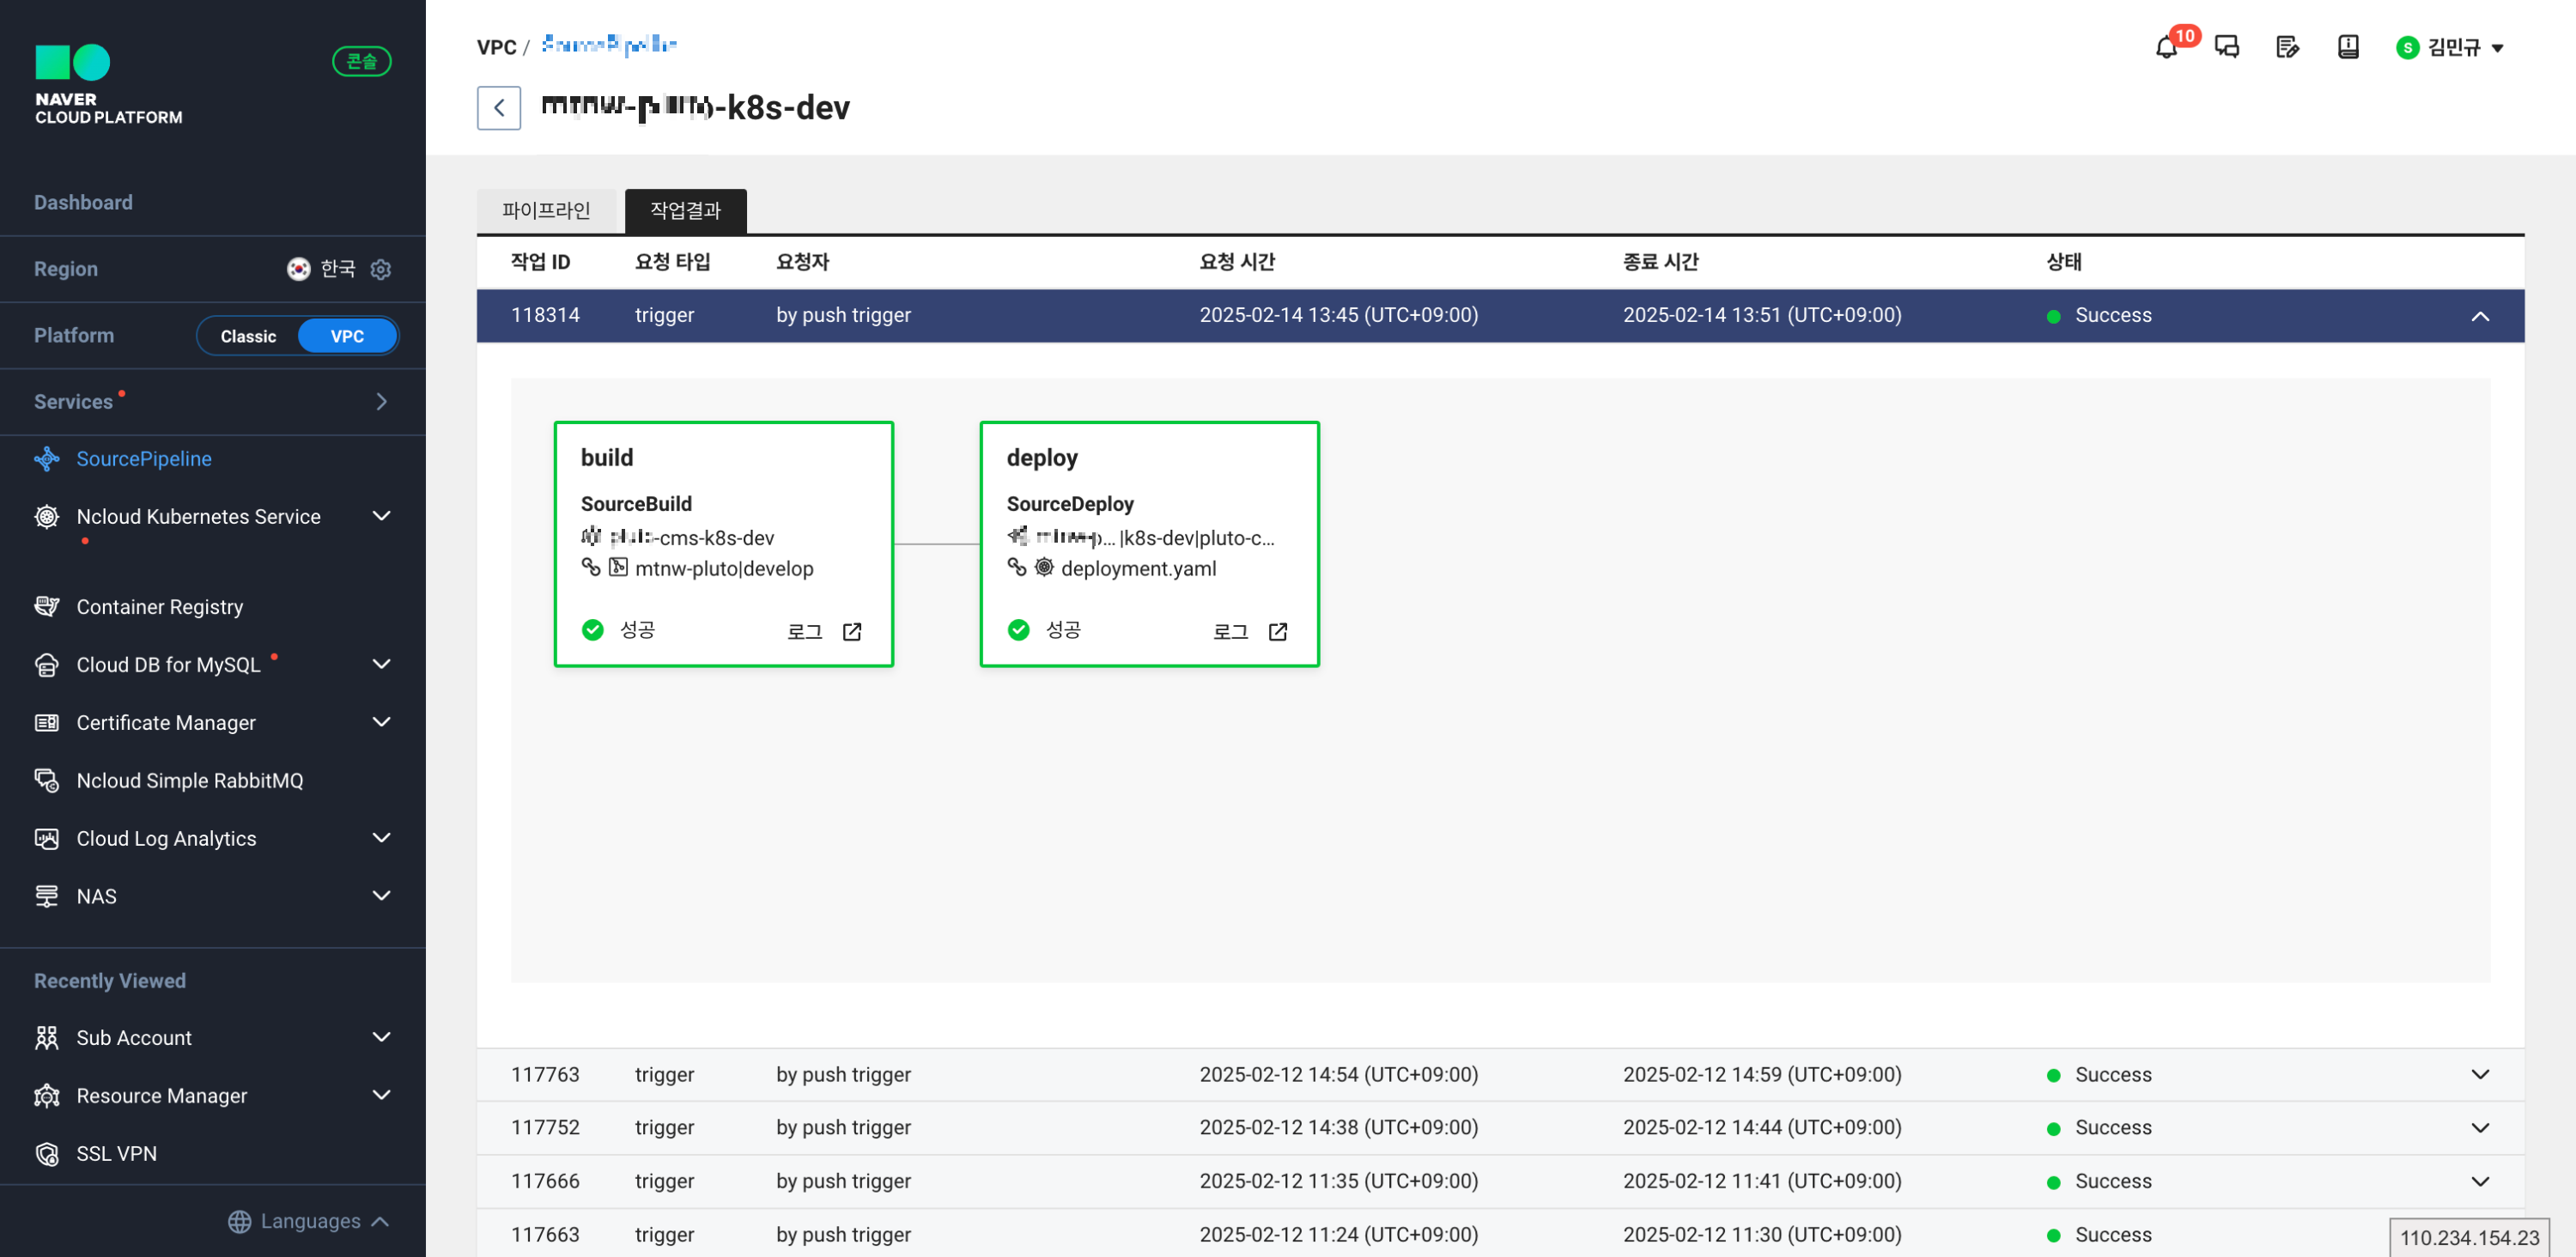Click the chat support icon in header
The height and width of the screenshot is (1257, 2576).
2227,47
